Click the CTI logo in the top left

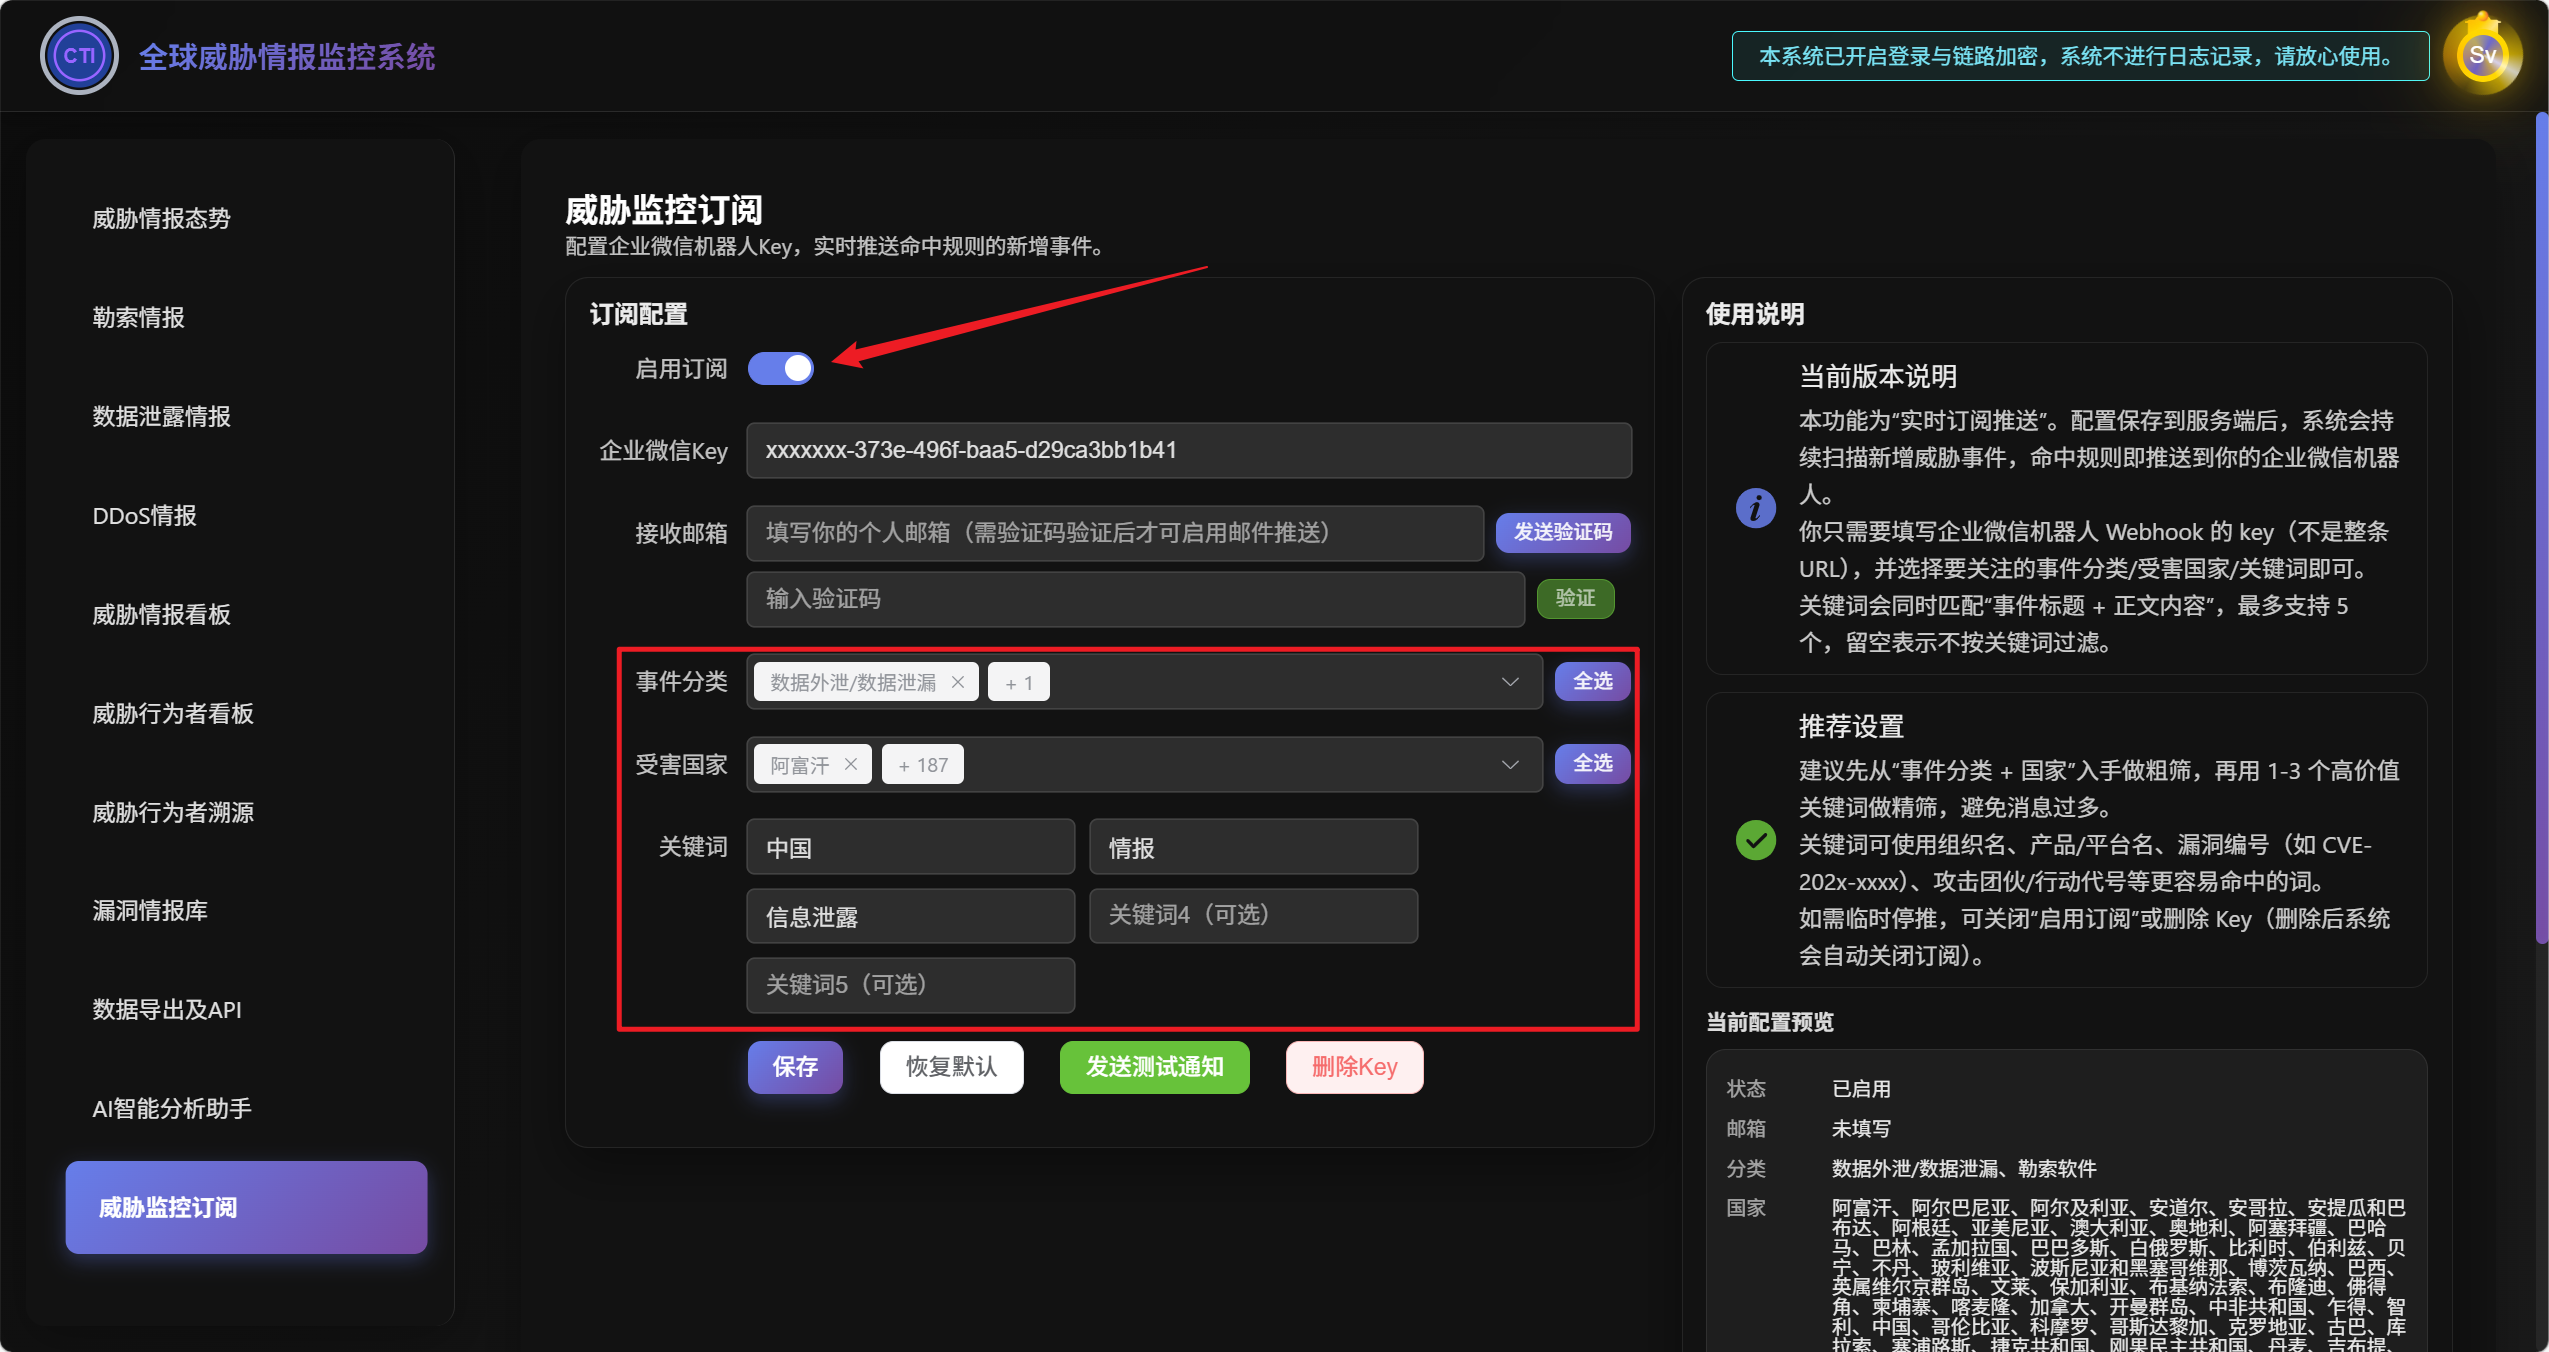78,55
